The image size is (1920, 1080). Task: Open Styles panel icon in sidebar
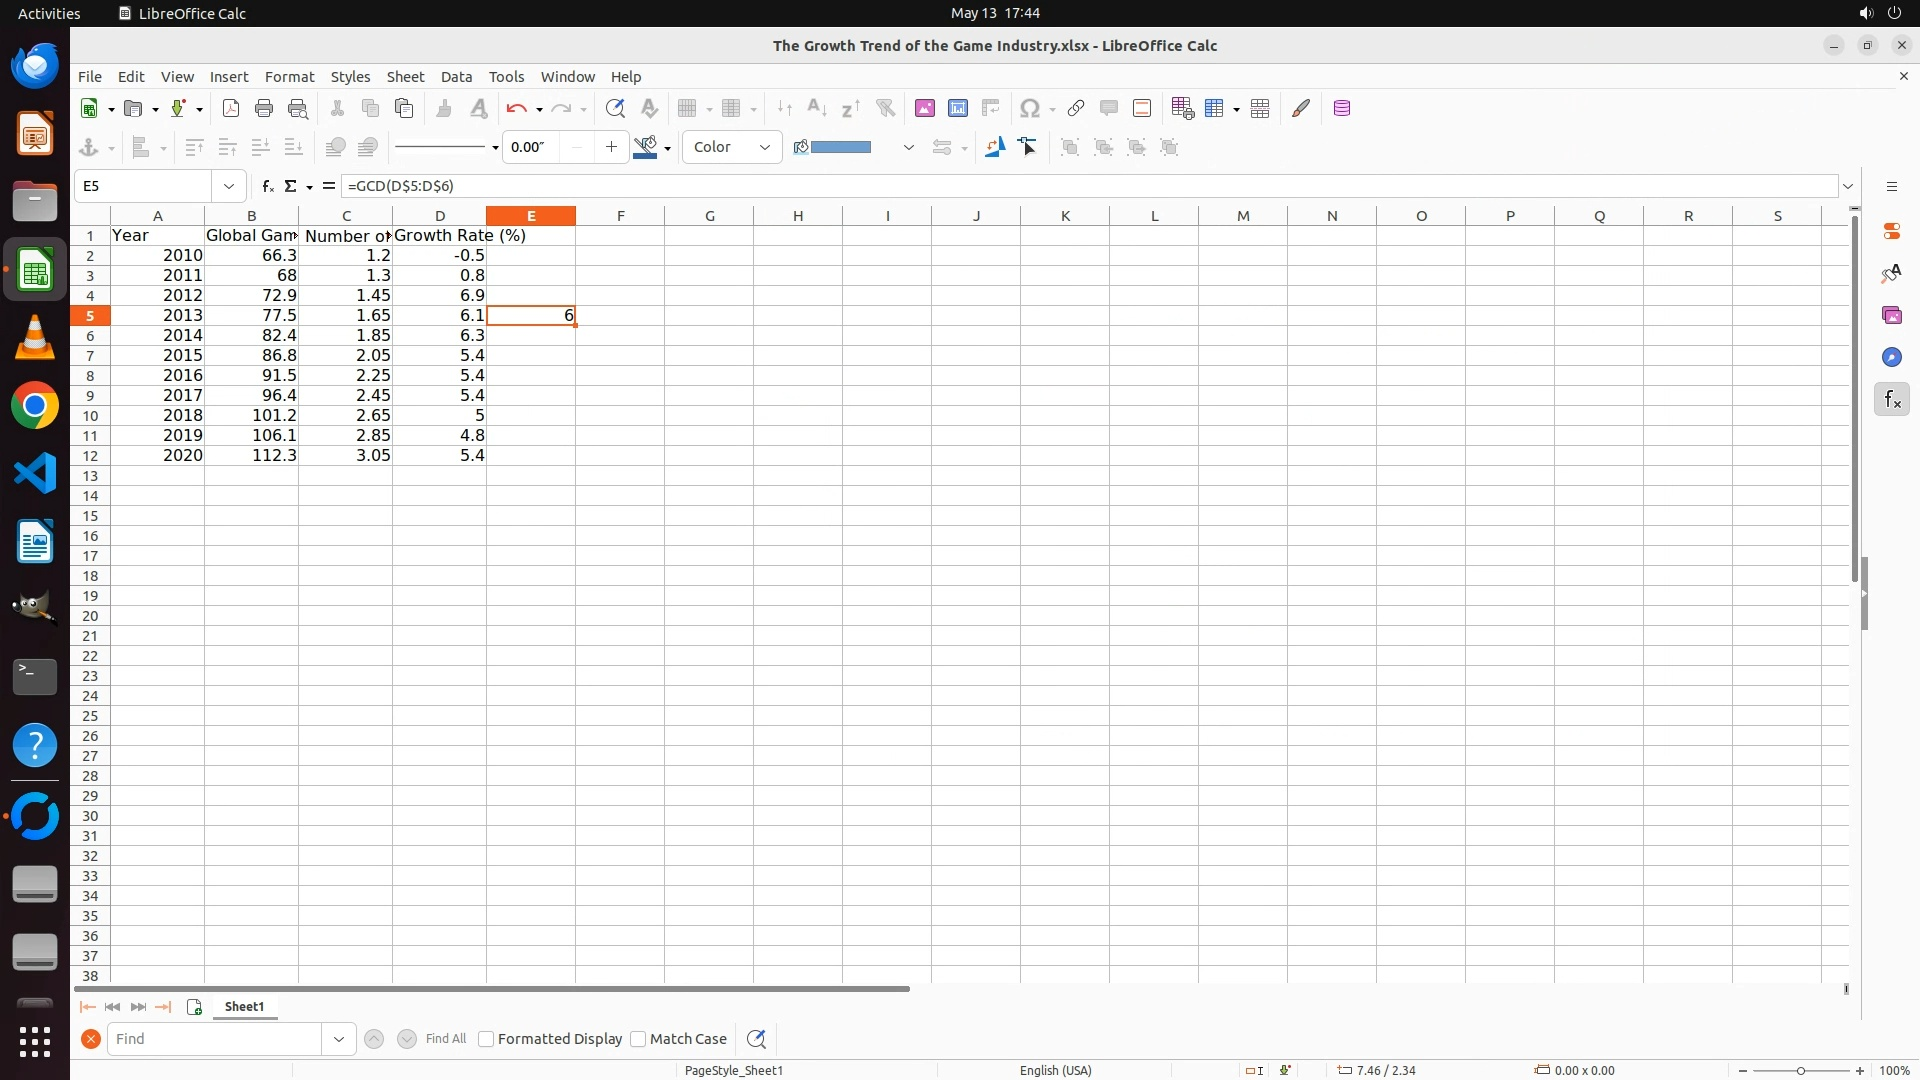1891,273
